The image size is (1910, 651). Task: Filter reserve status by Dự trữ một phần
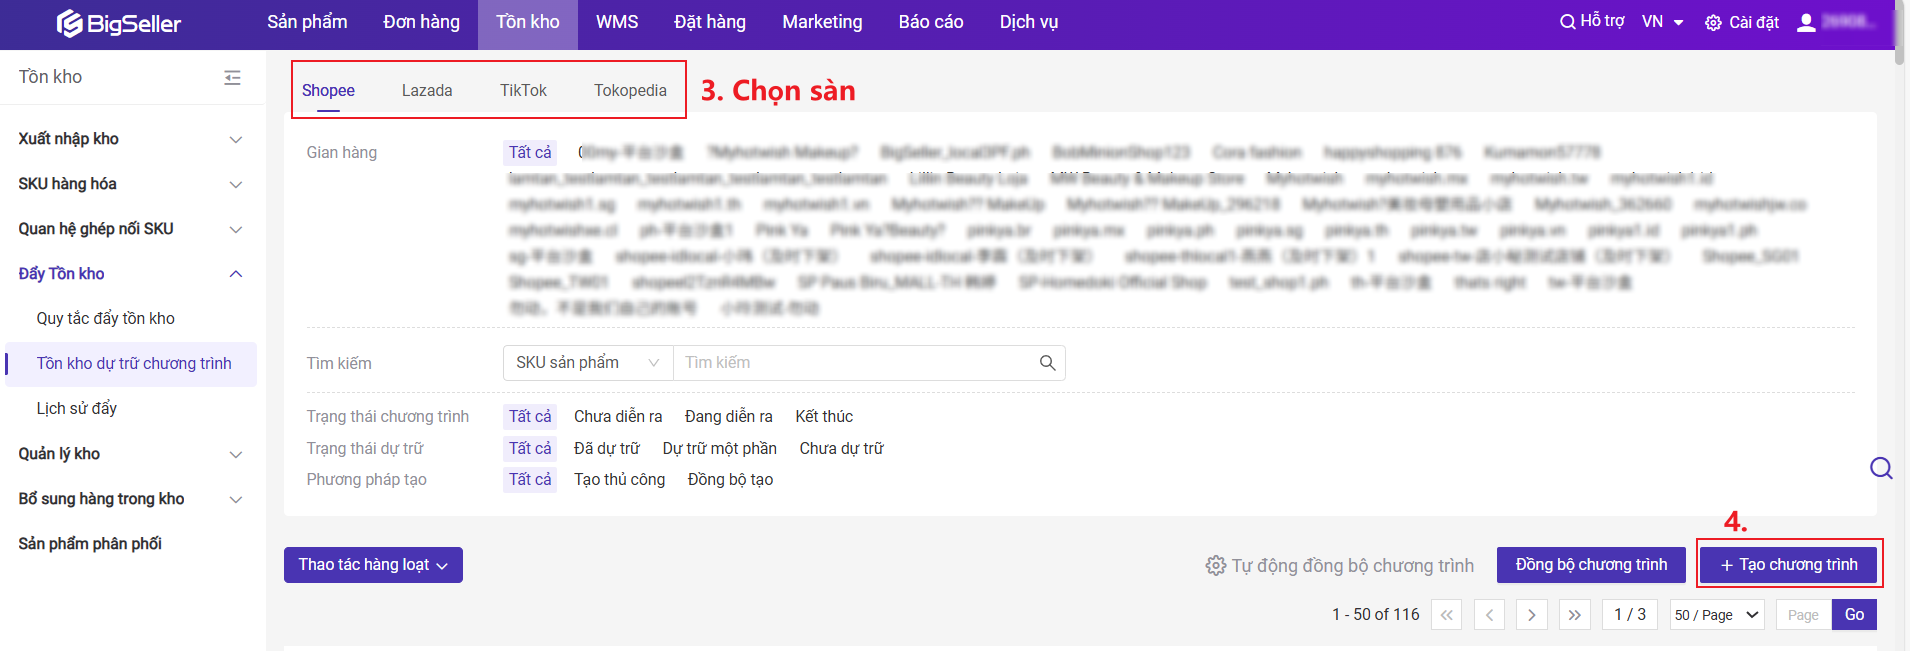(x=720, y=449)
